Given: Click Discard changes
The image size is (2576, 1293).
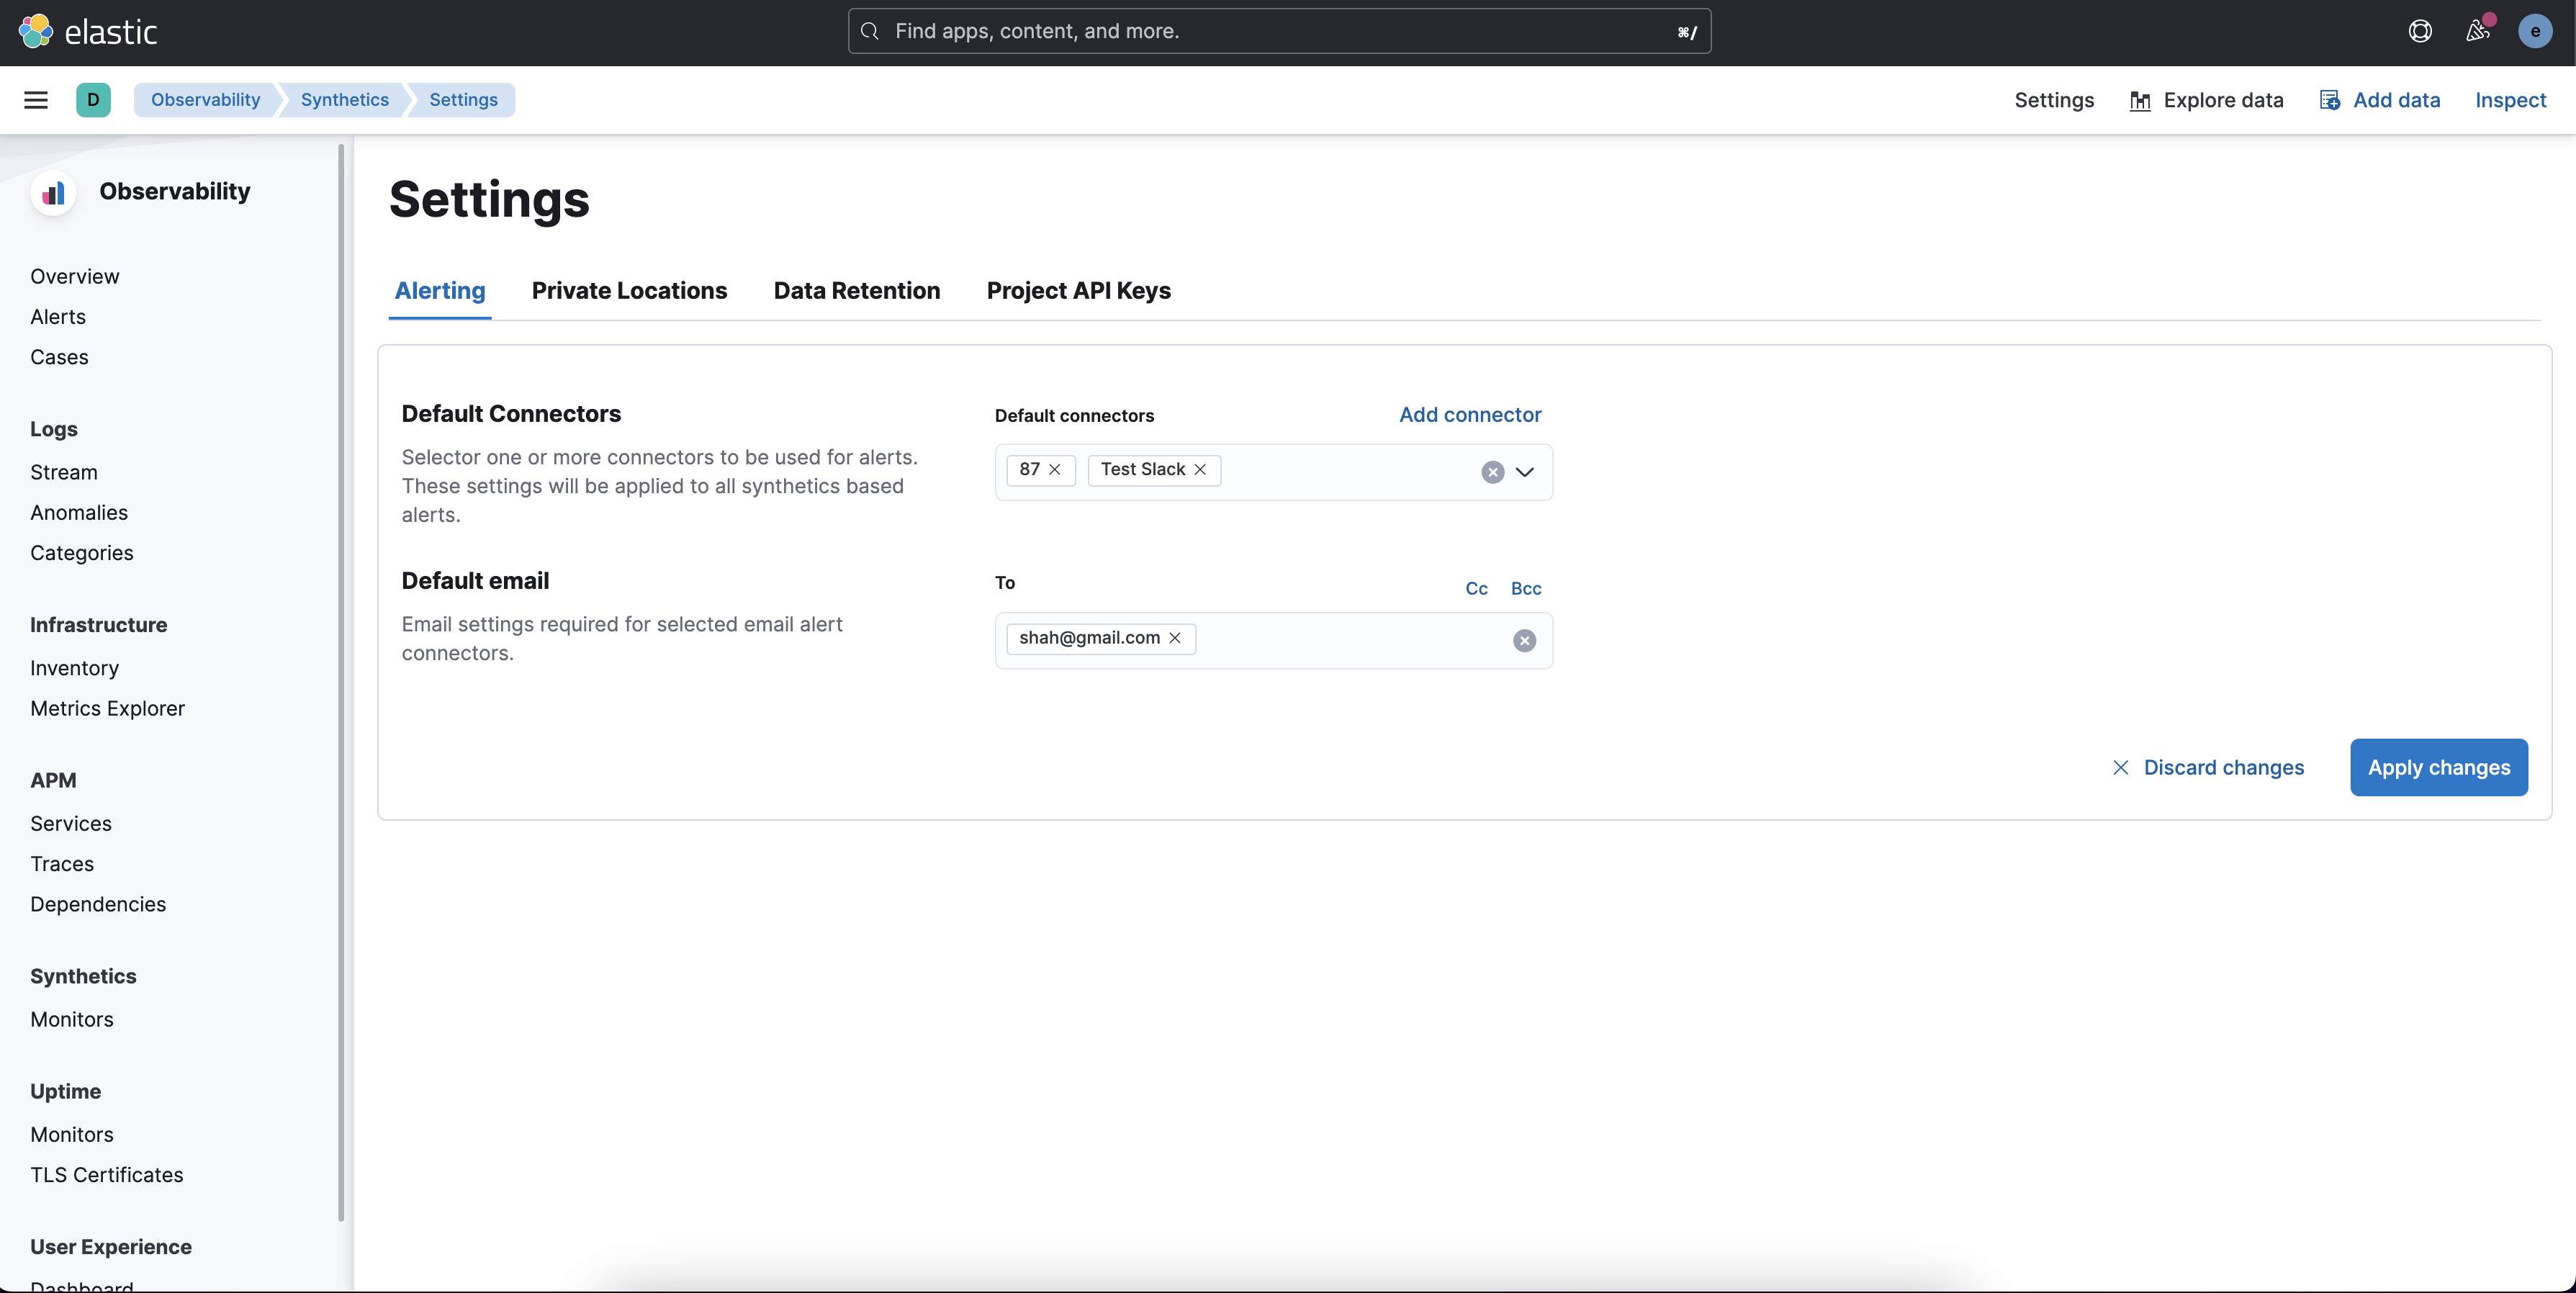Looking at the screenshot, I should [x=2208, y=768].
